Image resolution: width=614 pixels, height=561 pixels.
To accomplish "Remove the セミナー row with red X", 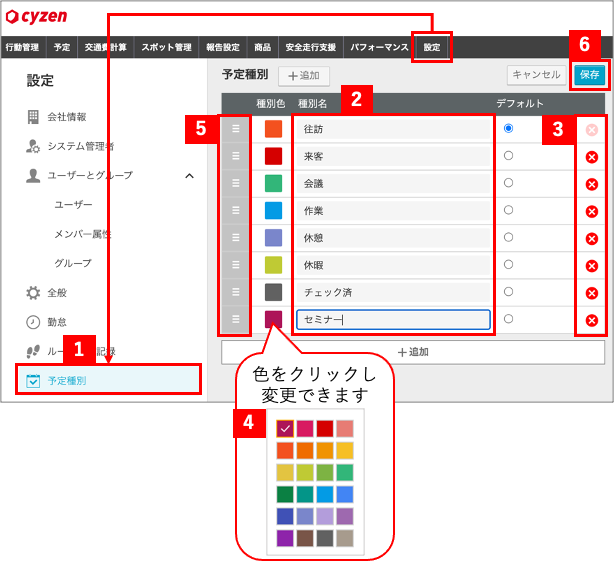I will pos(591,320).
